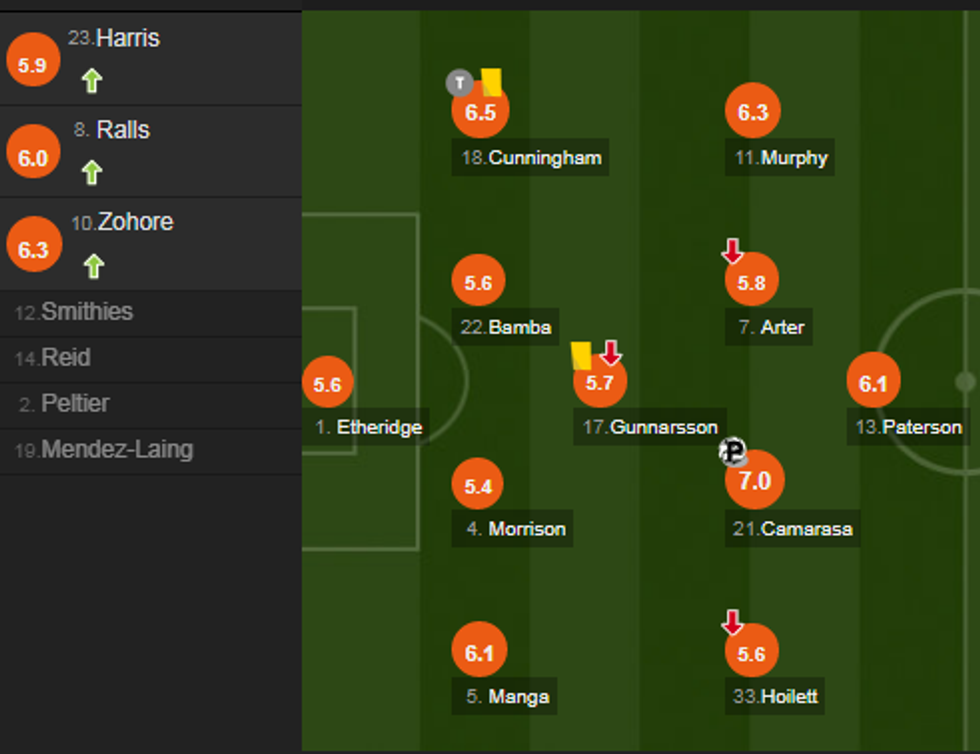
Task: Select Smithies in the bench list
Action: 86,312
